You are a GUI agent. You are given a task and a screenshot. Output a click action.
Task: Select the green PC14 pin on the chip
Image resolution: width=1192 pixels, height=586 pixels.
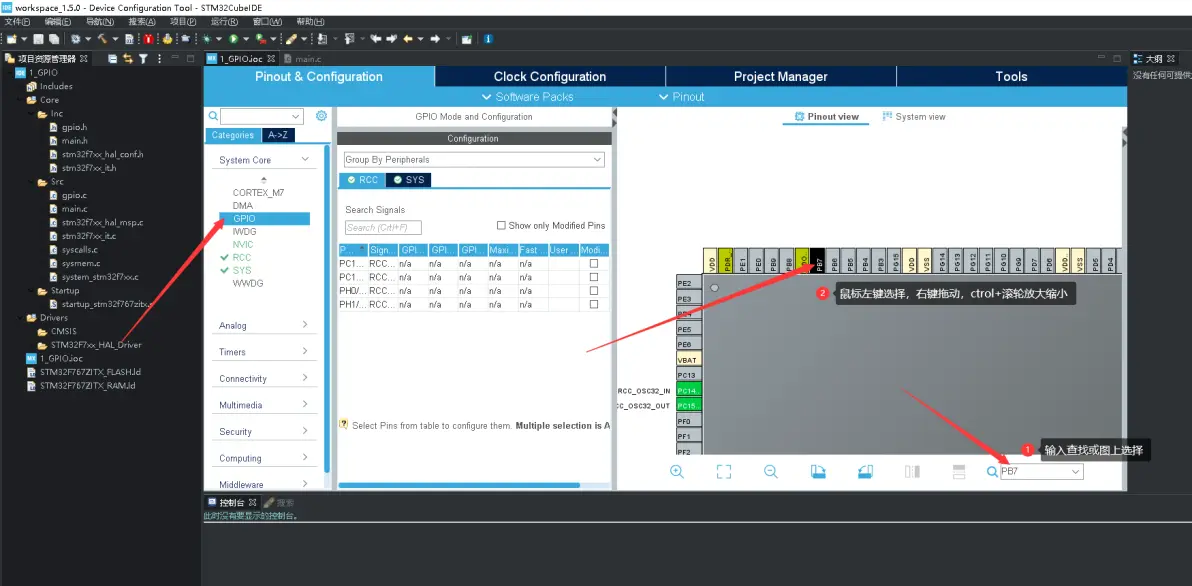689,390
